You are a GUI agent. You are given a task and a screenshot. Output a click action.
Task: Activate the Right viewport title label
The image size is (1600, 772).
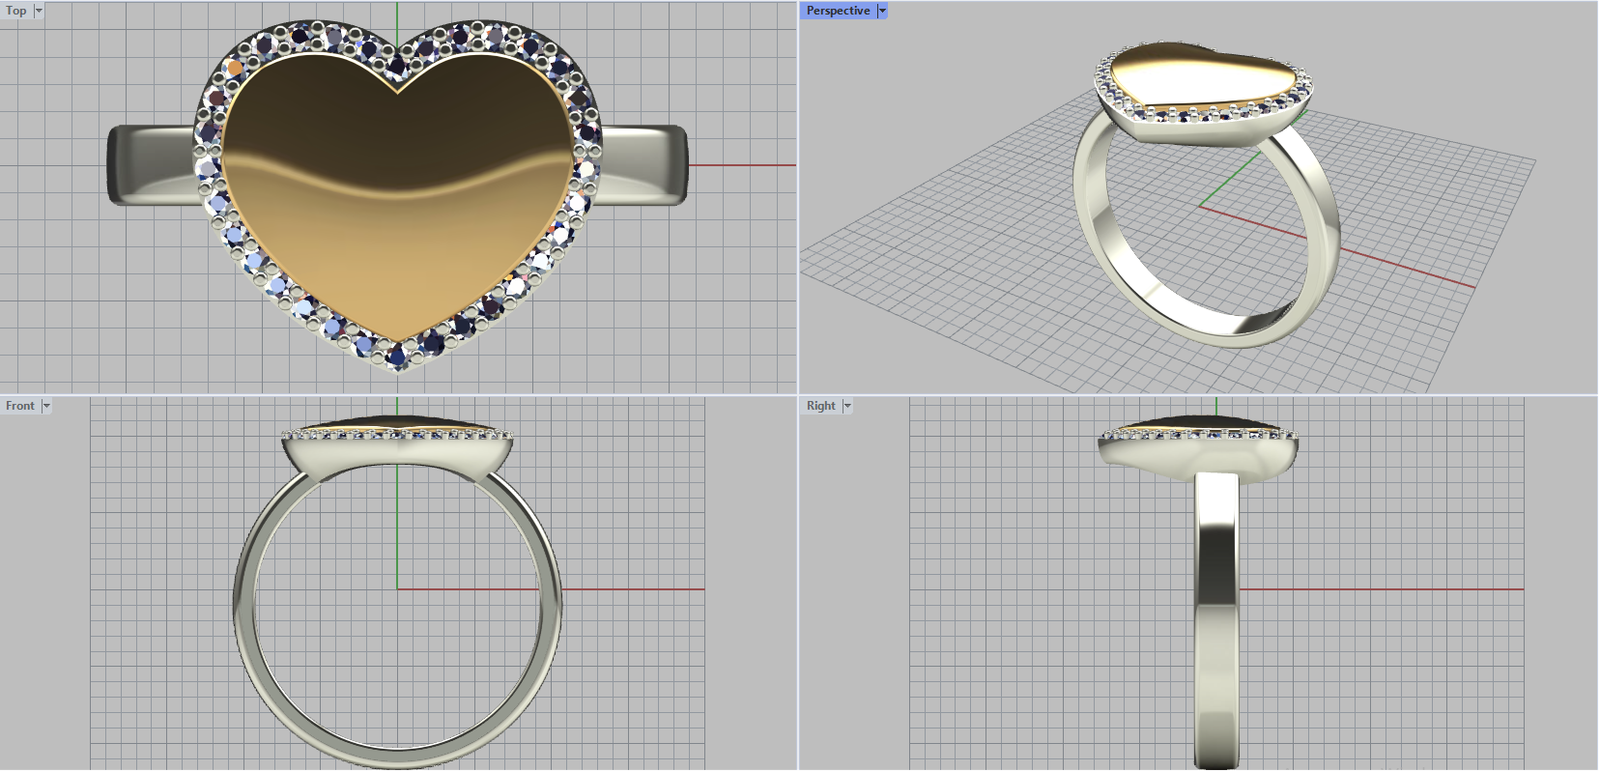click(821, 406)
